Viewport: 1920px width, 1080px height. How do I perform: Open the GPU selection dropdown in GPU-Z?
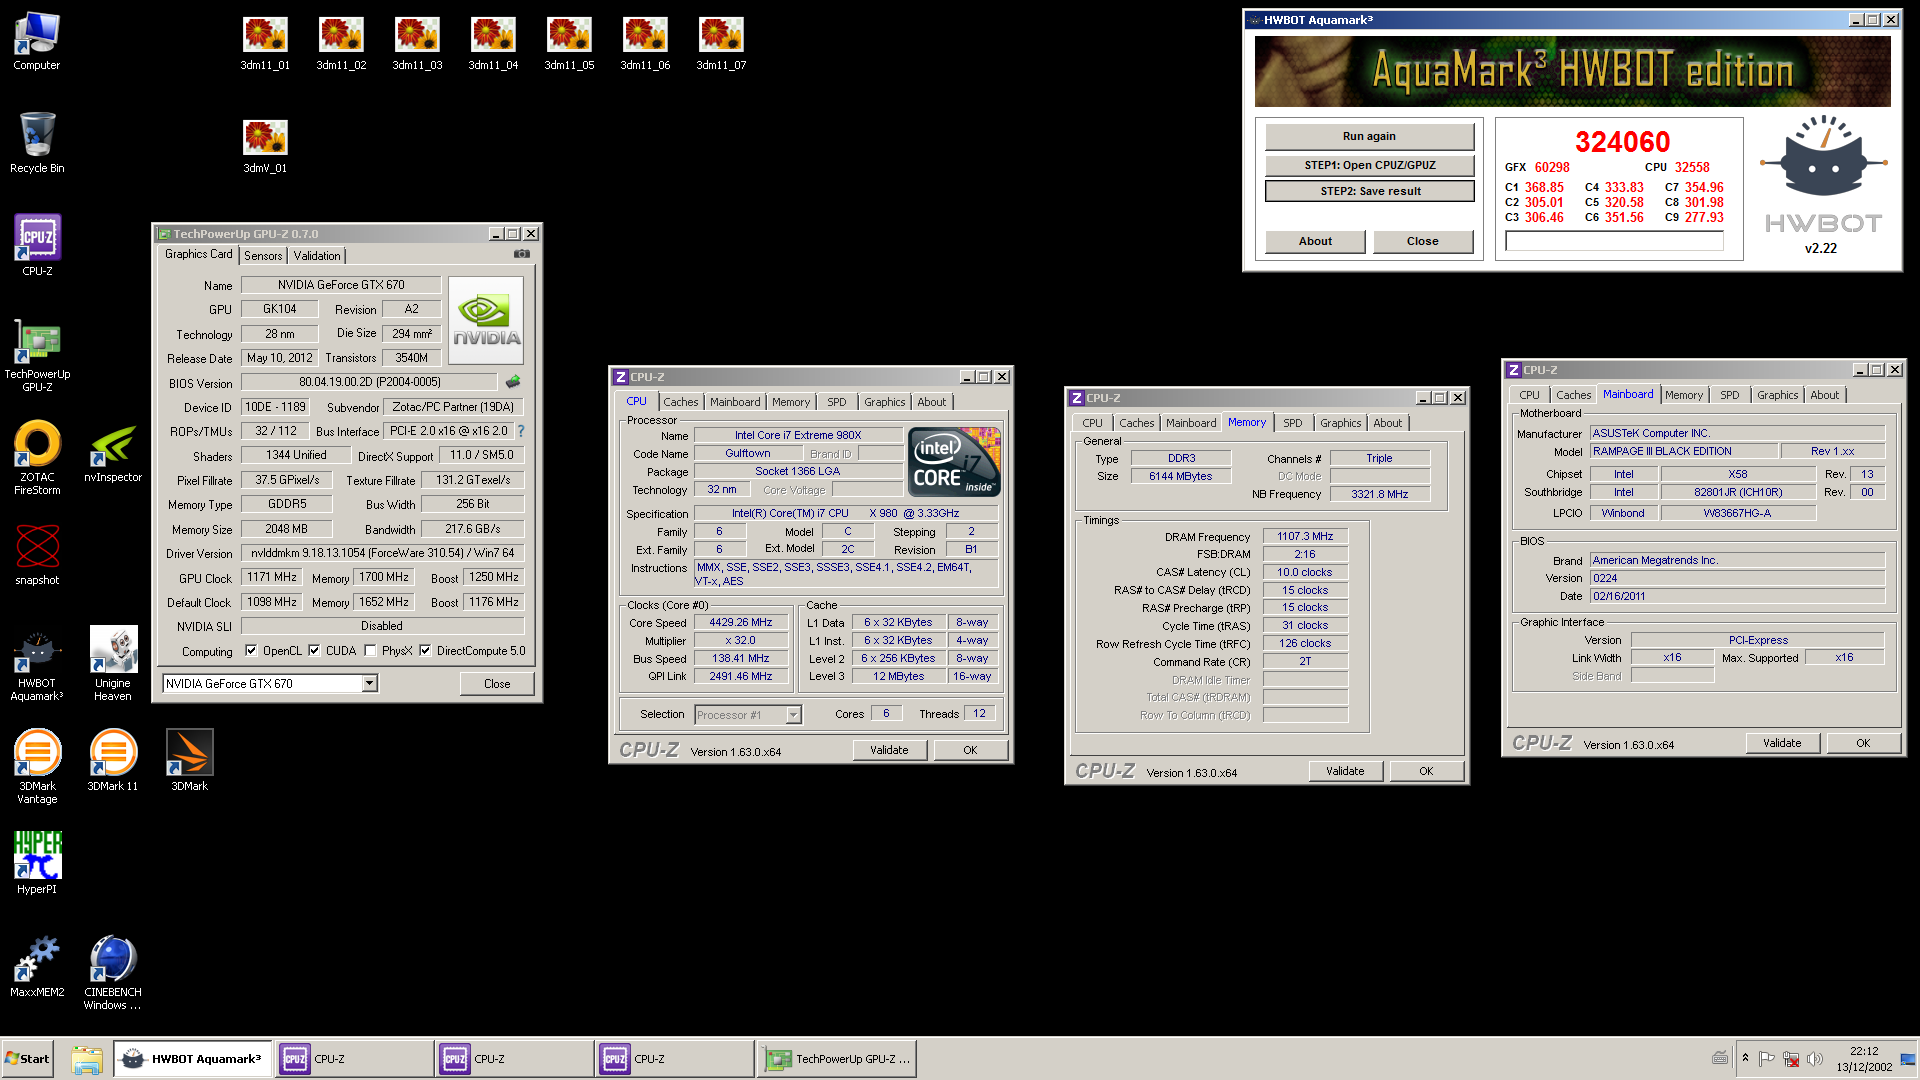coord(369,684)
